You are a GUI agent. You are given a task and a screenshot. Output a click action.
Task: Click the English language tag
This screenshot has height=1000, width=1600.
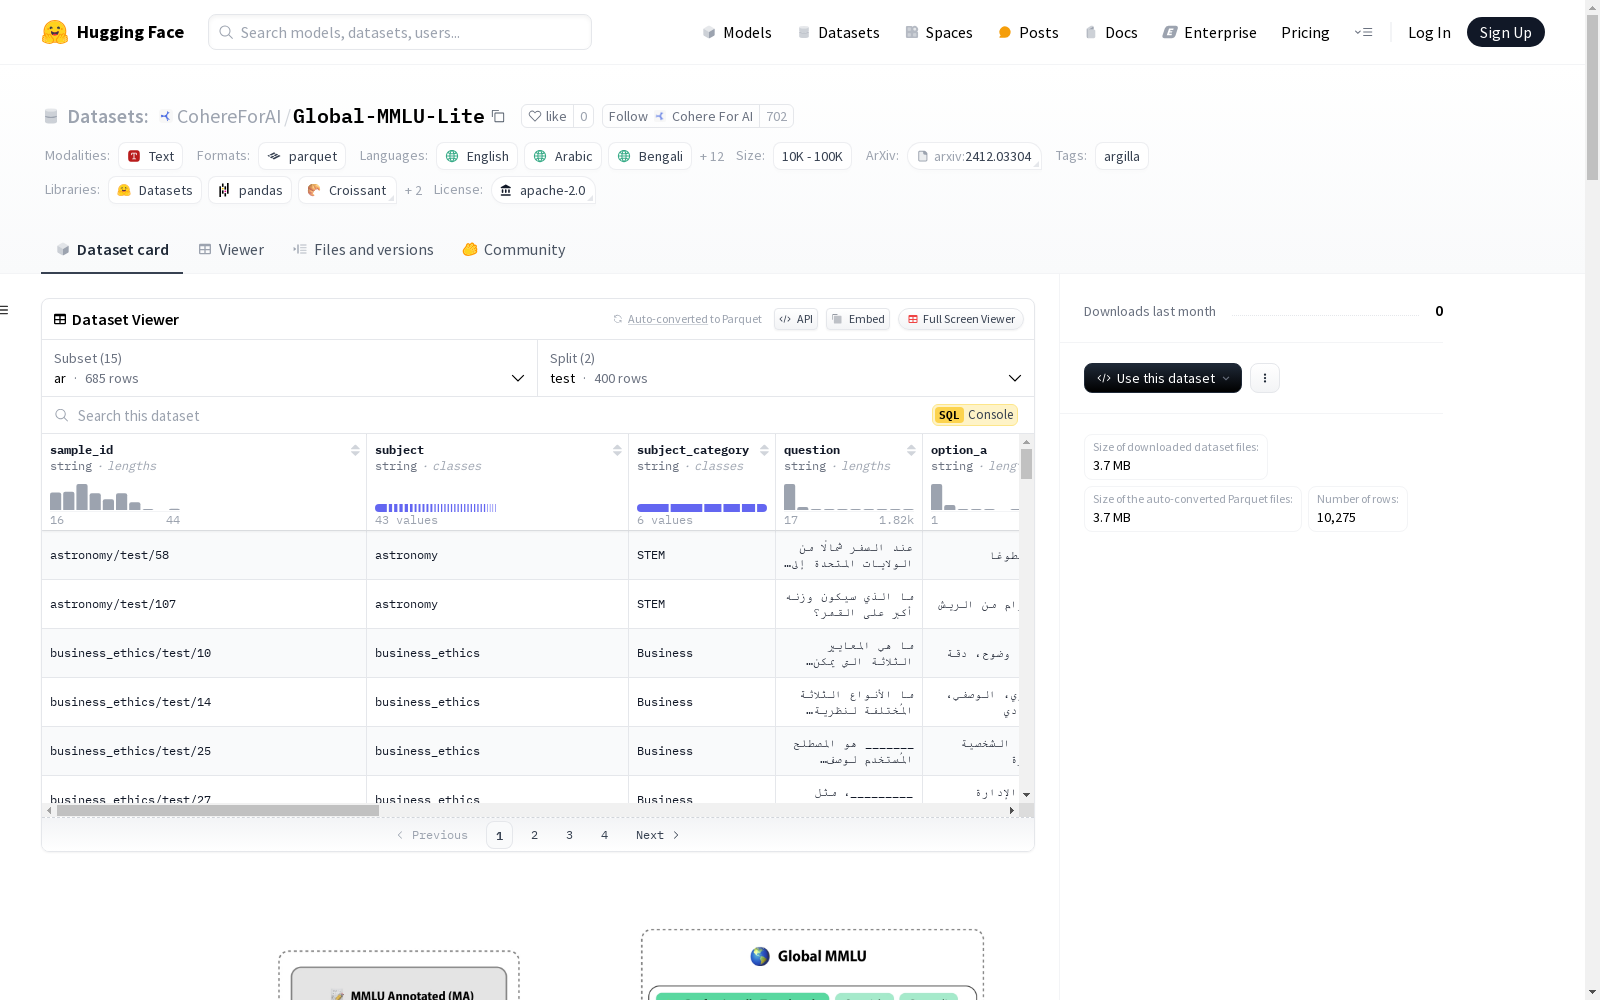pos(477,156)
